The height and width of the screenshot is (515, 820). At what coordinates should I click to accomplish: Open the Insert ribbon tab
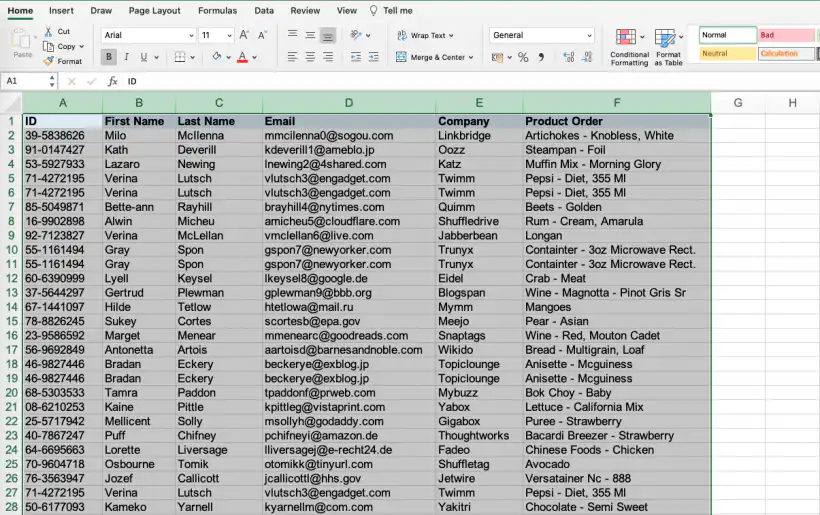61,10
